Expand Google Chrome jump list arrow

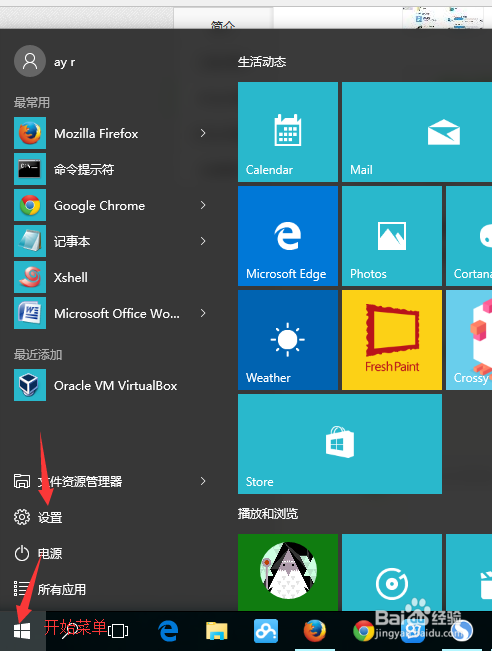[x=203, y=205]
